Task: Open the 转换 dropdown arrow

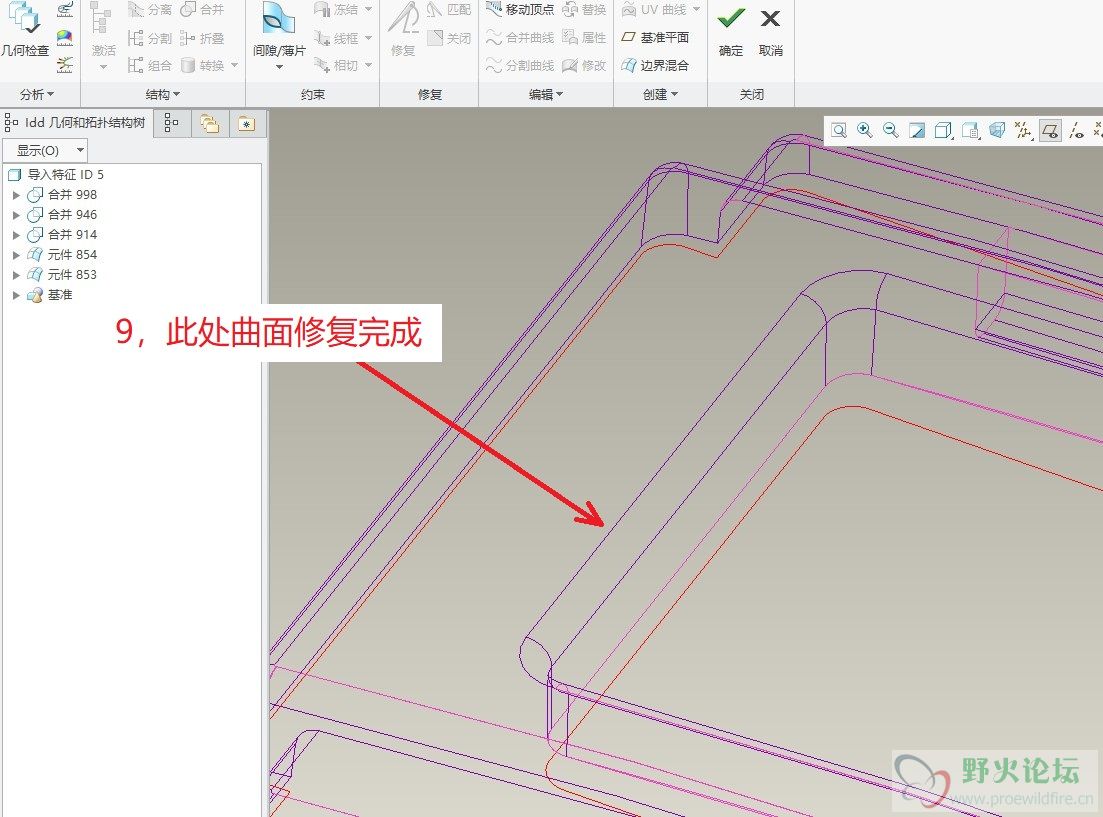Action: click(x=234, y=65)
